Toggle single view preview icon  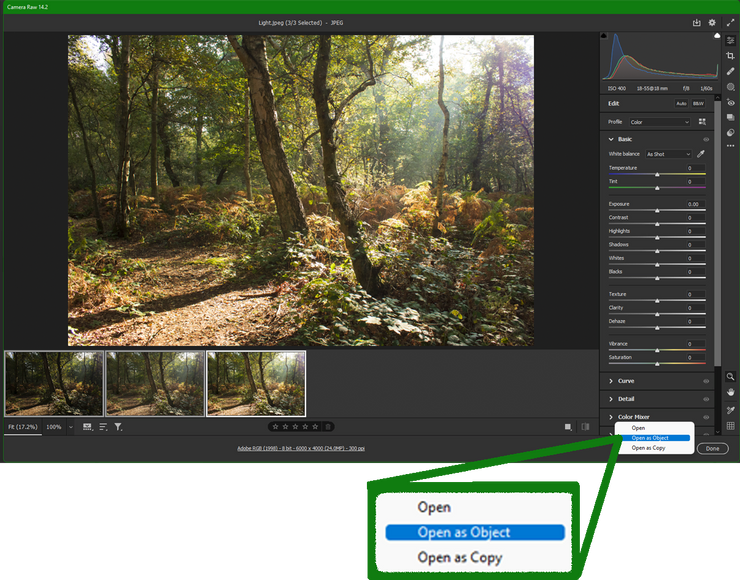568,427
